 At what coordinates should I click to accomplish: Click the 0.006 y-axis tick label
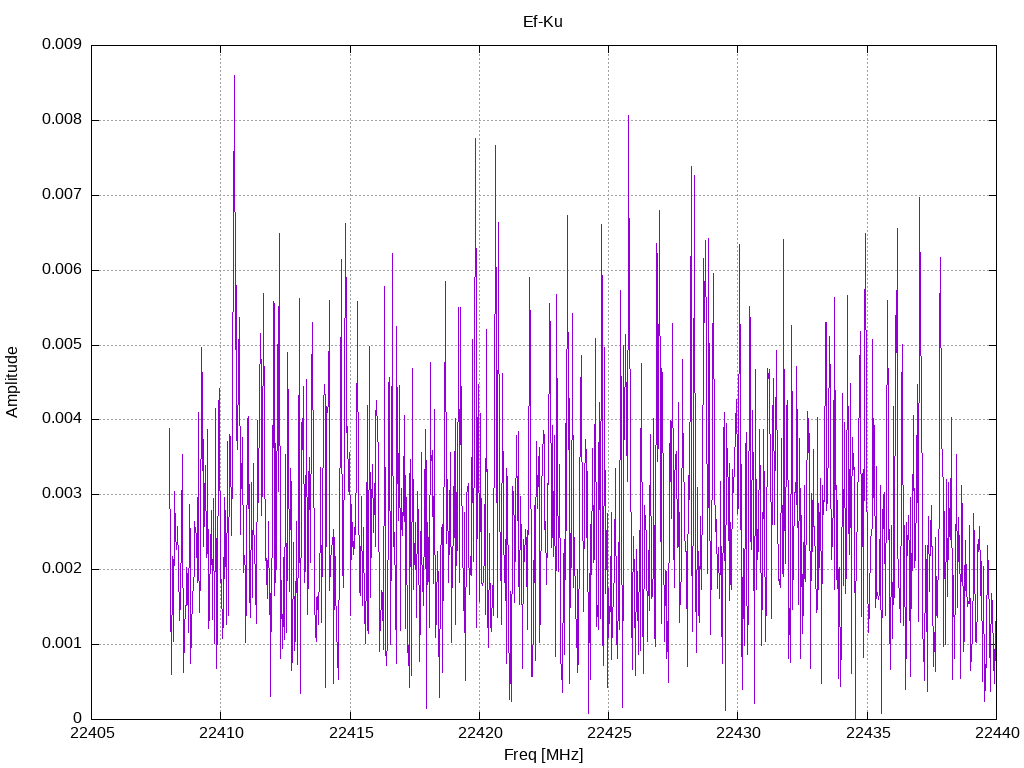[62, 270]
